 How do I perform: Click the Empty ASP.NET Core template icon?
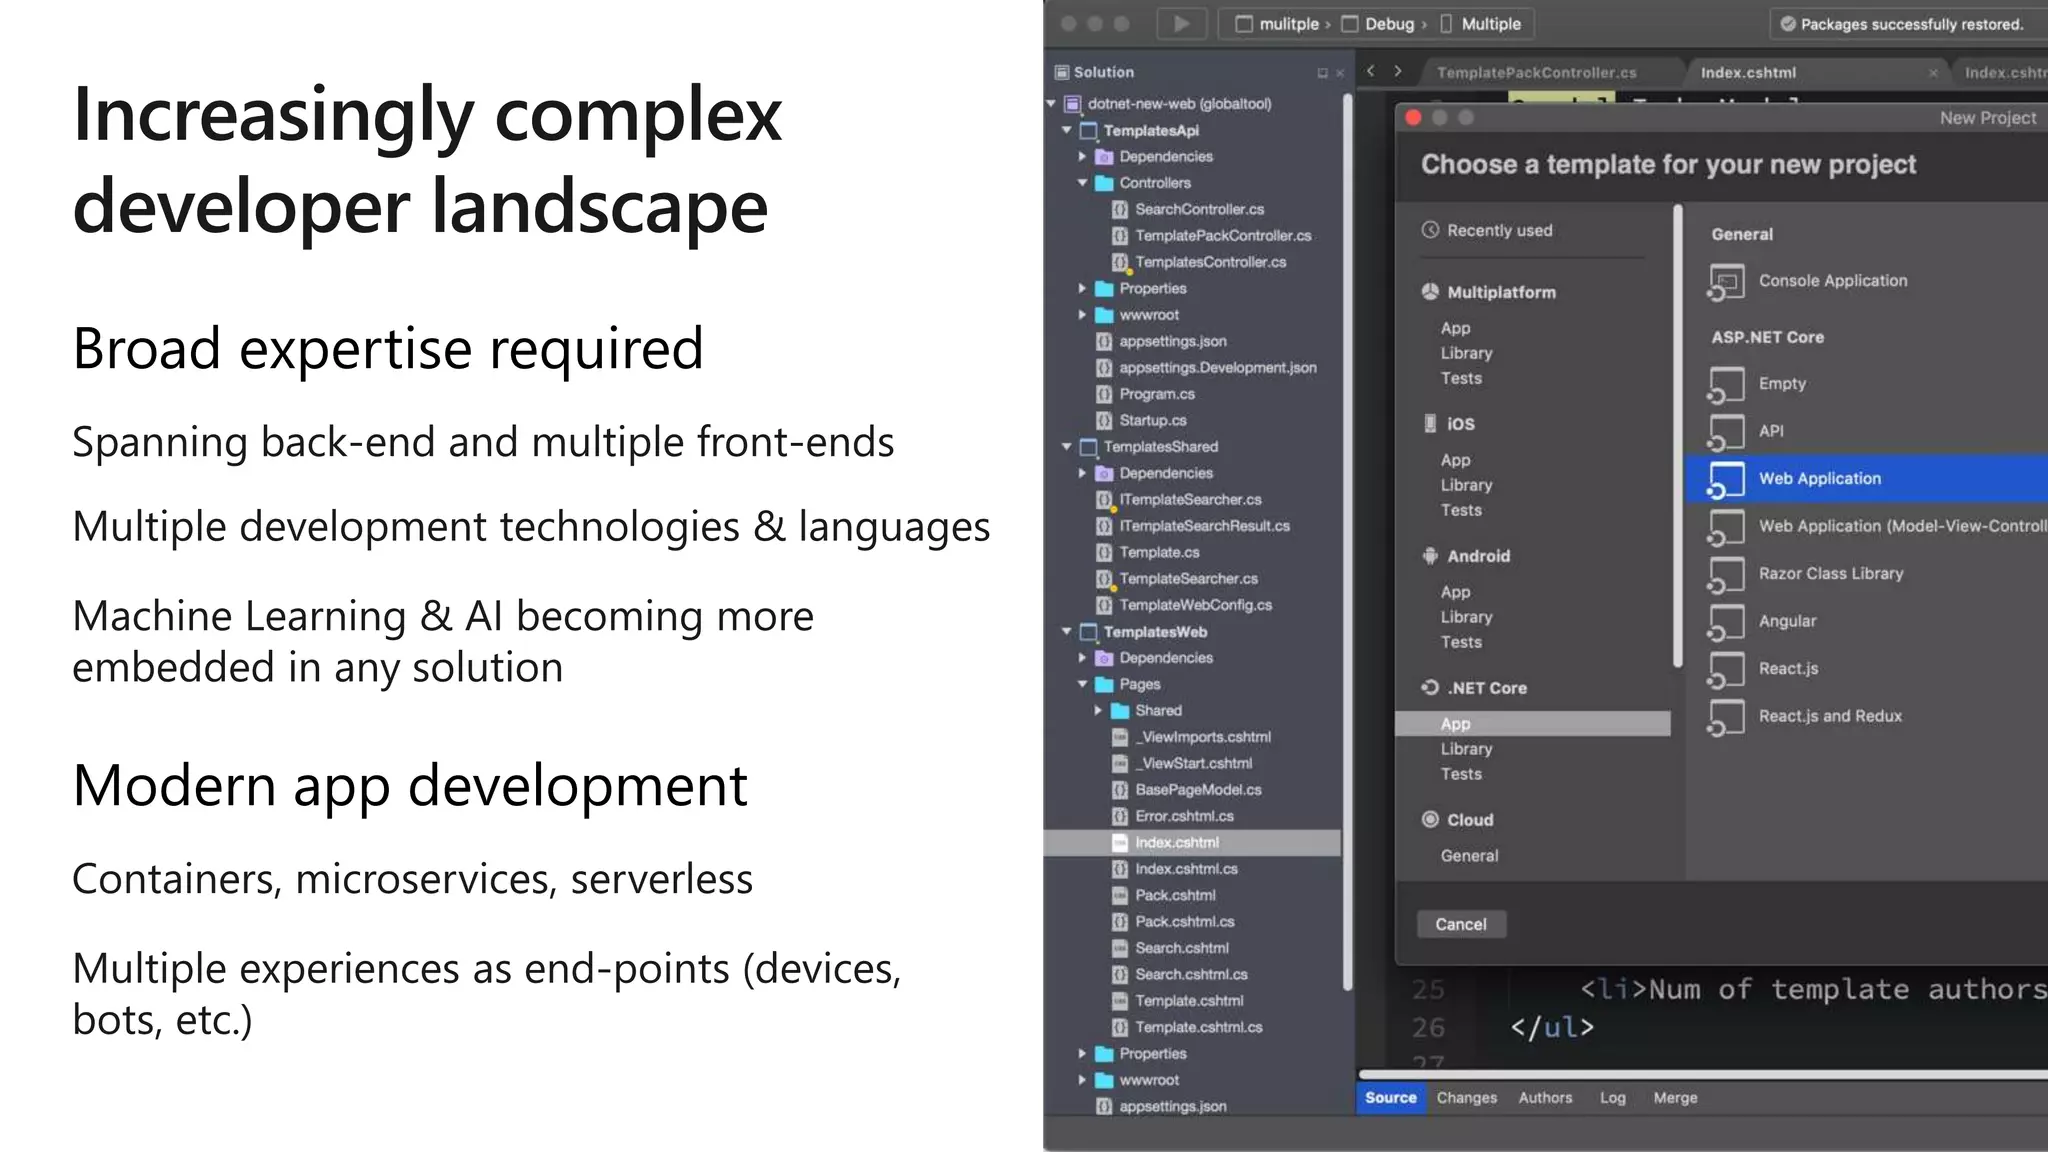(1726, 385)
